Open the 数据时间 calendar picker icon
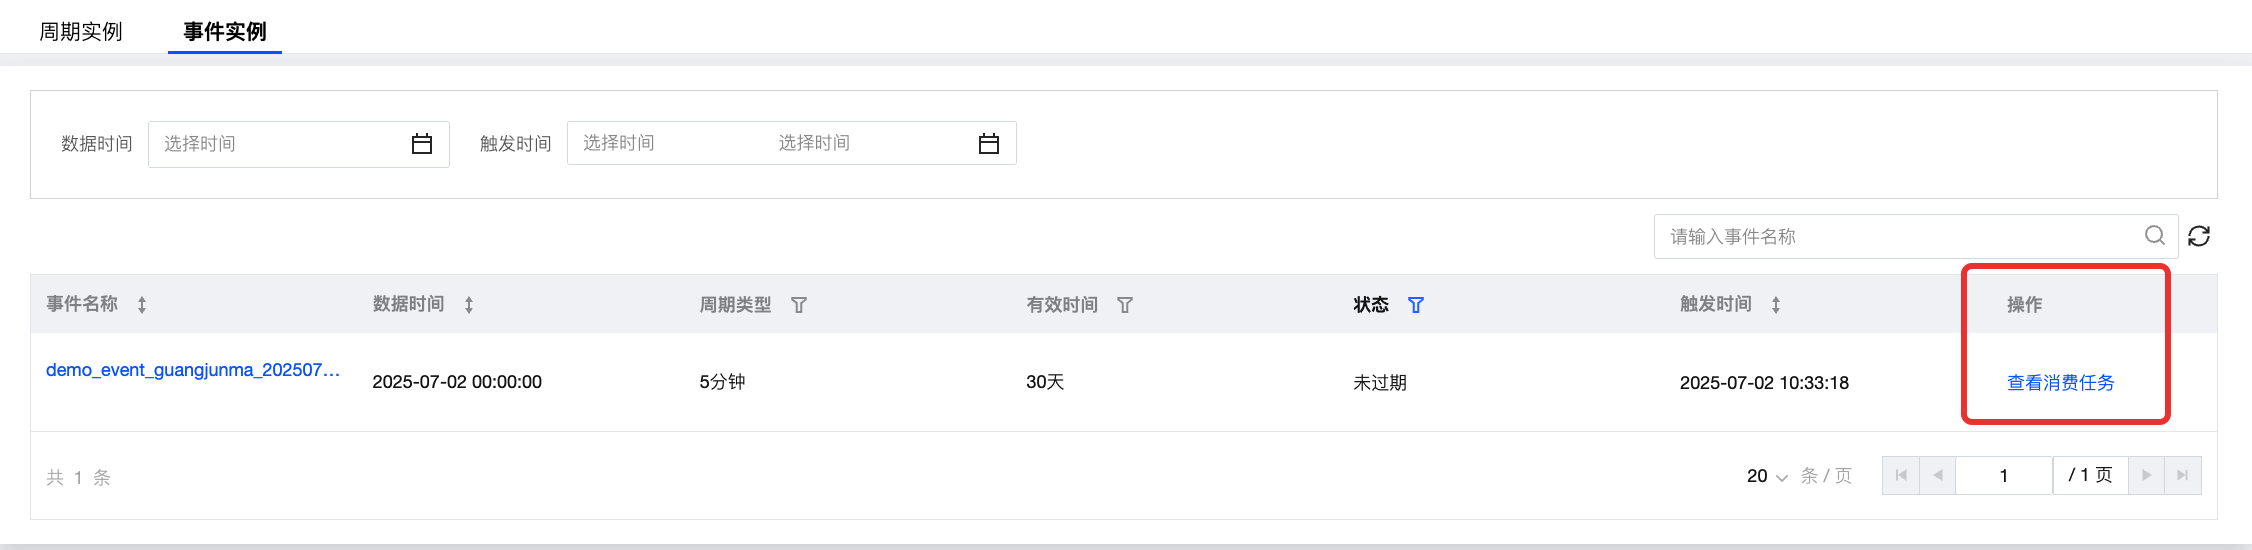Screen dimensions: 2252x550 (422, 144)
